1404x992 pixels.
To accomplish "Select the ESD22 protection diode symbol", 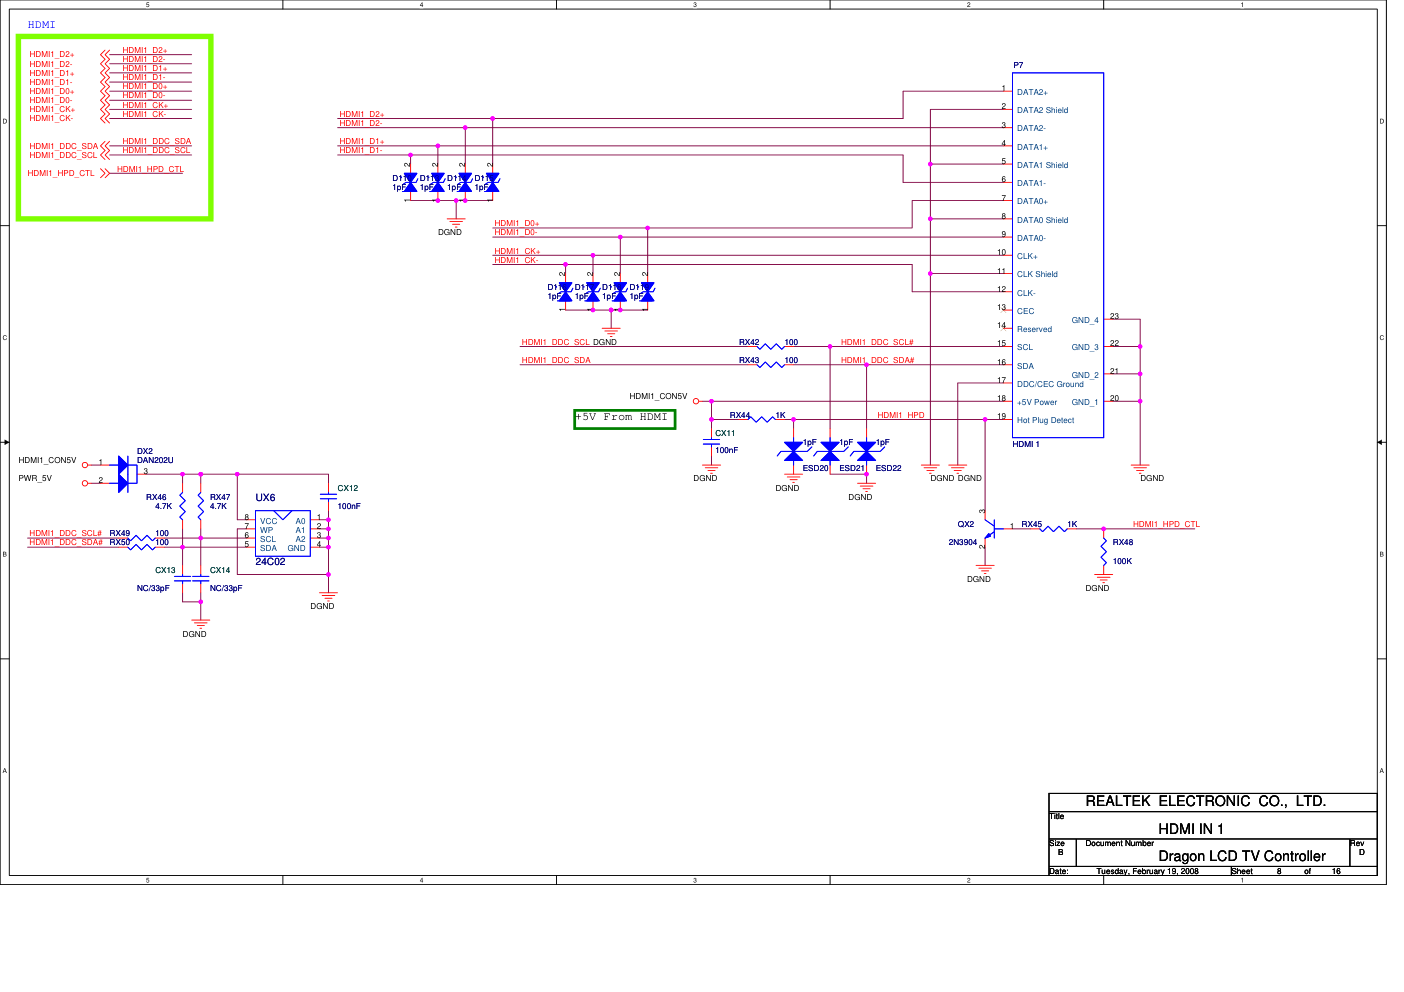I will (866, 452).
